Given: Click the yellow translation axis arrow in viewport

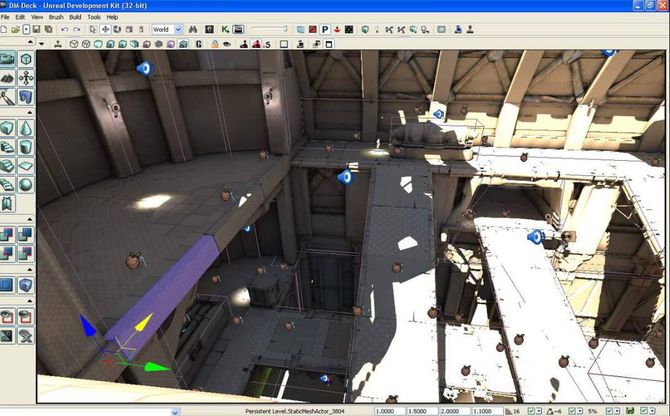Looking at the screenshot, I should (144, 322).
